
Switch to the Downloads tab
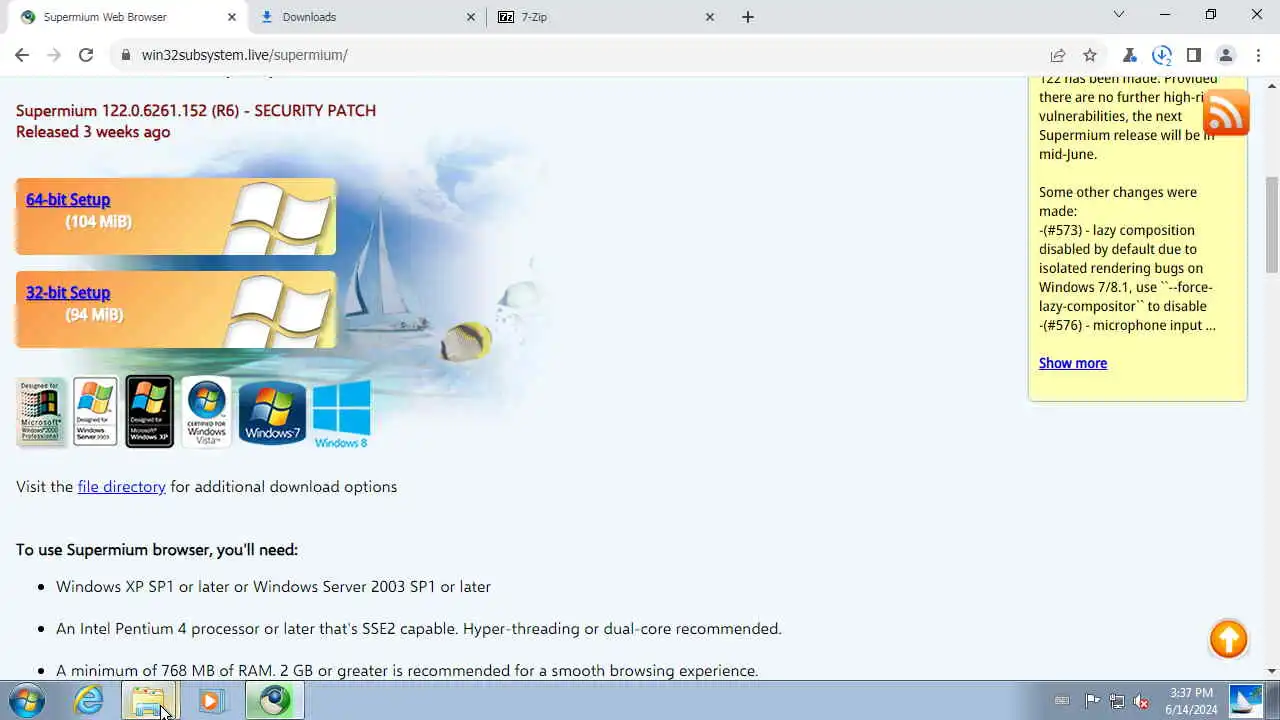point(368,17)
